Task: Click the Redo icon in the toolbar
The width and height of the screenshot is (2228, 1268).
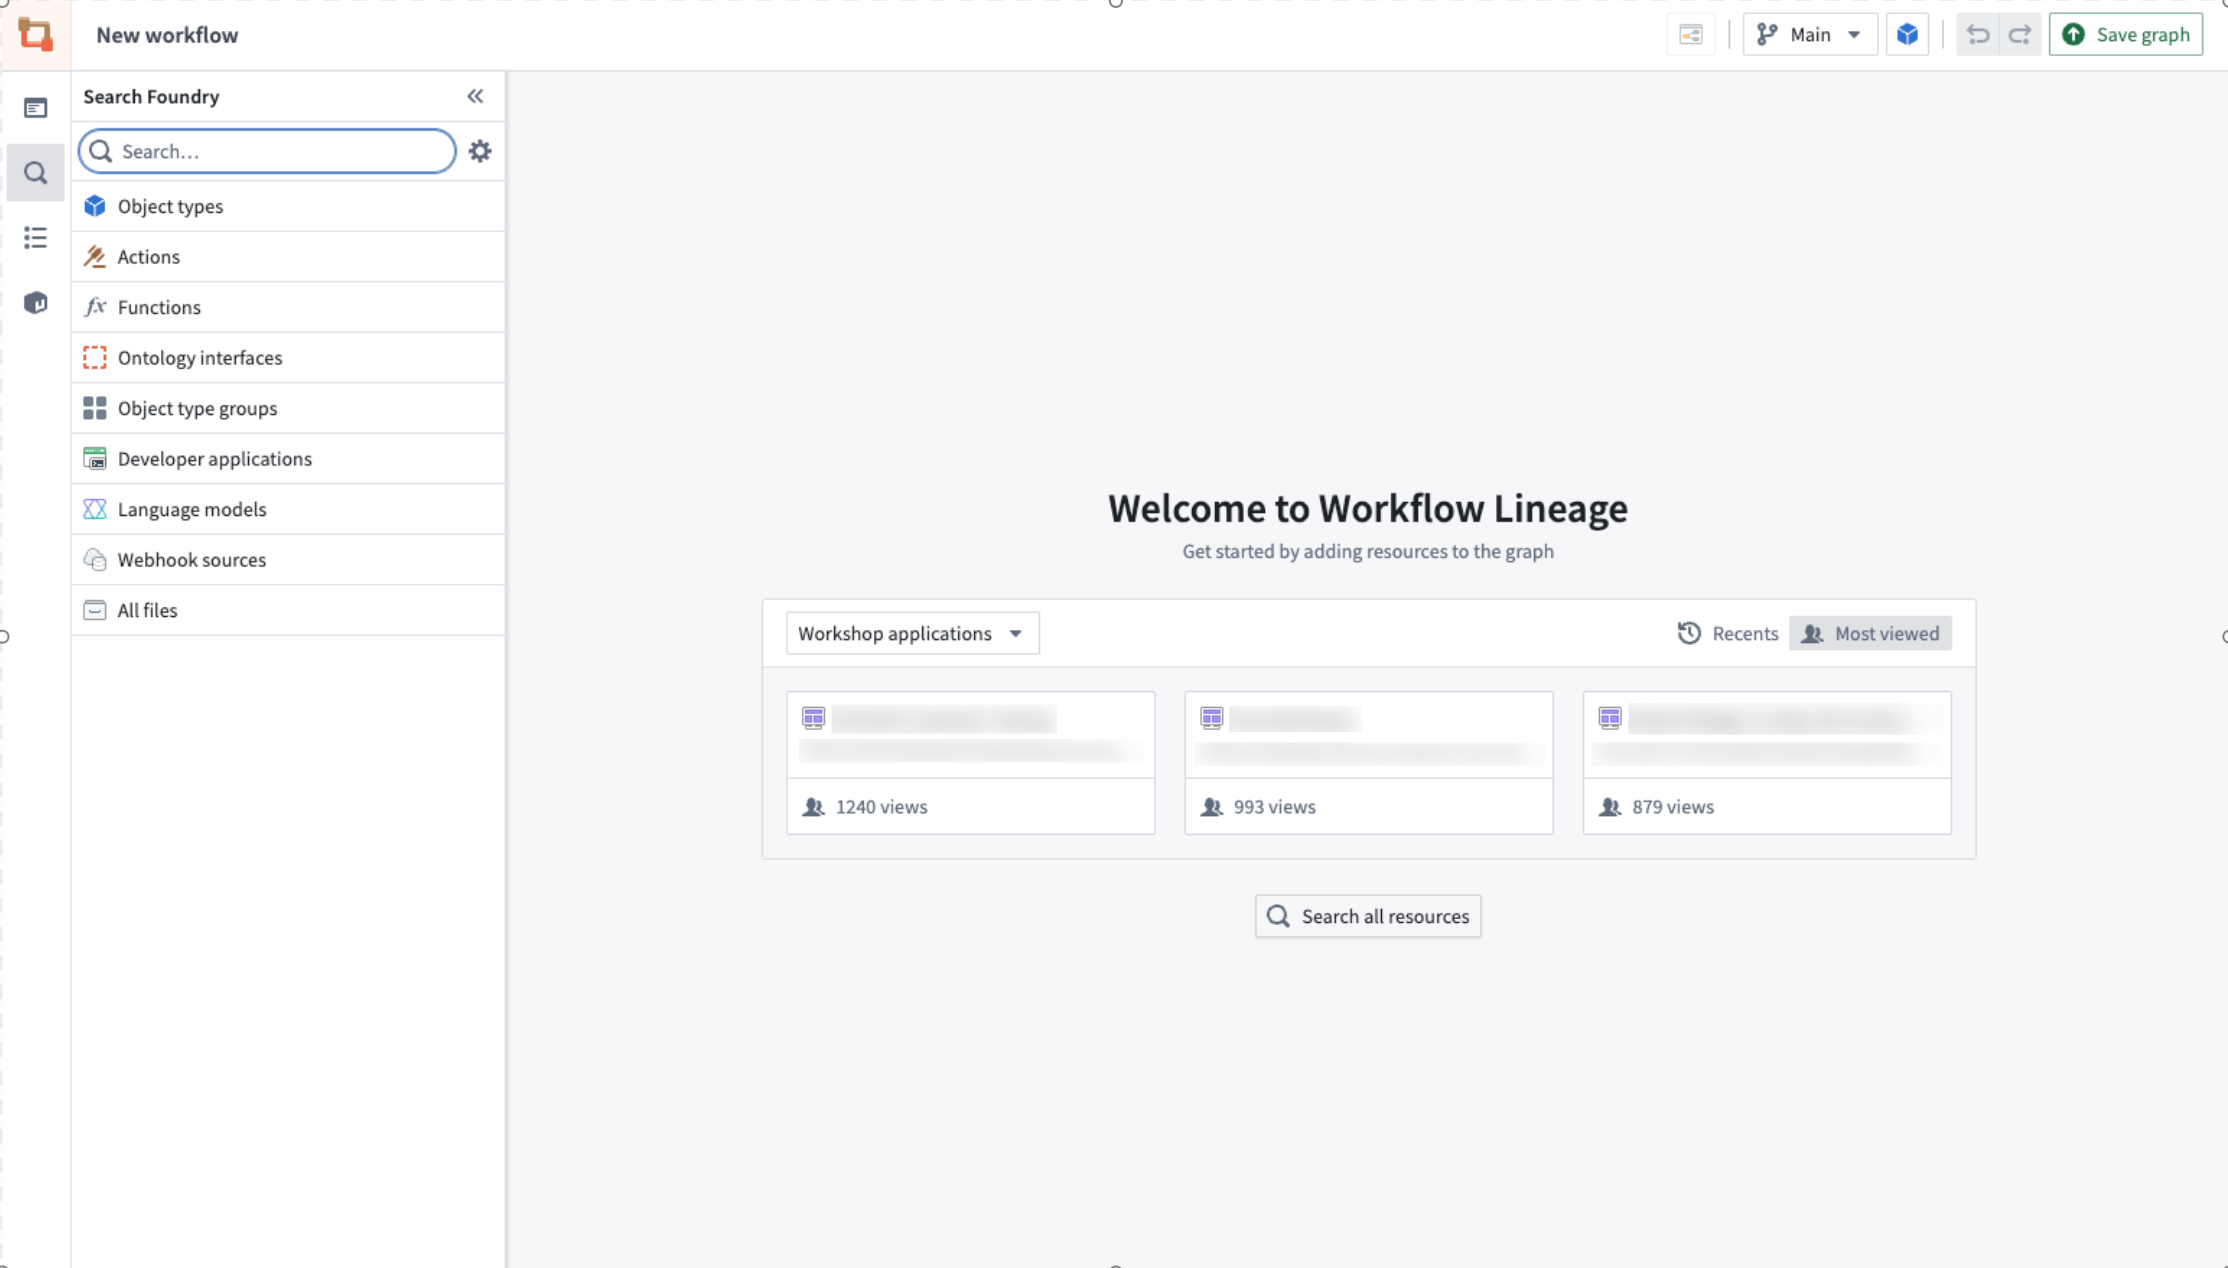Action: [2019, 33]
